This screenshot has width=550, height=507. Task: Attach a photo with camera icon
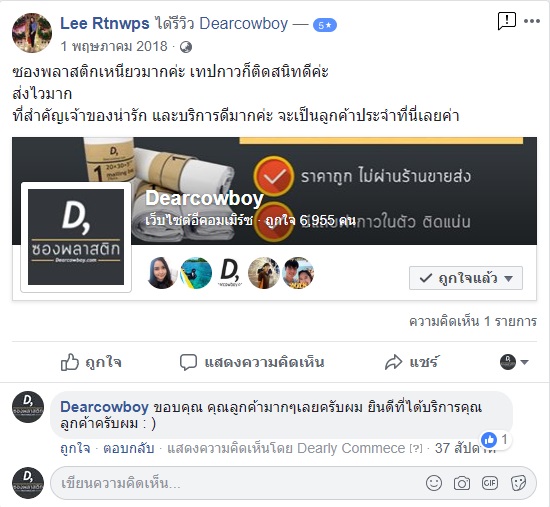pos(462,483)
